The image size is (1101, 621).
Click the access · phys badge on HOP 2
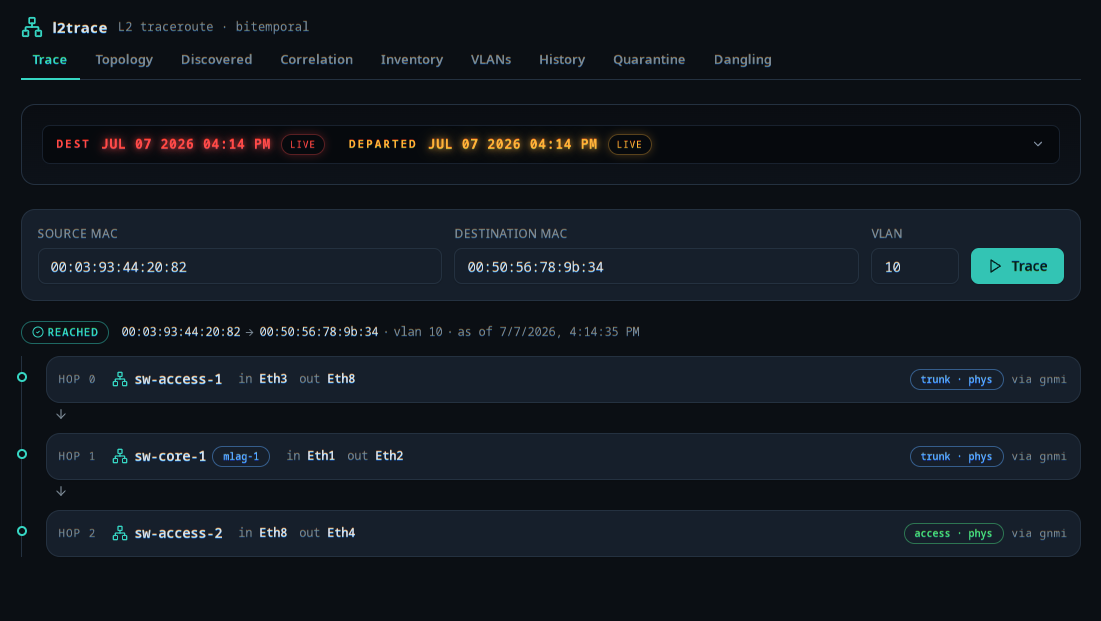pyautogui.click(x=954, y=534)
